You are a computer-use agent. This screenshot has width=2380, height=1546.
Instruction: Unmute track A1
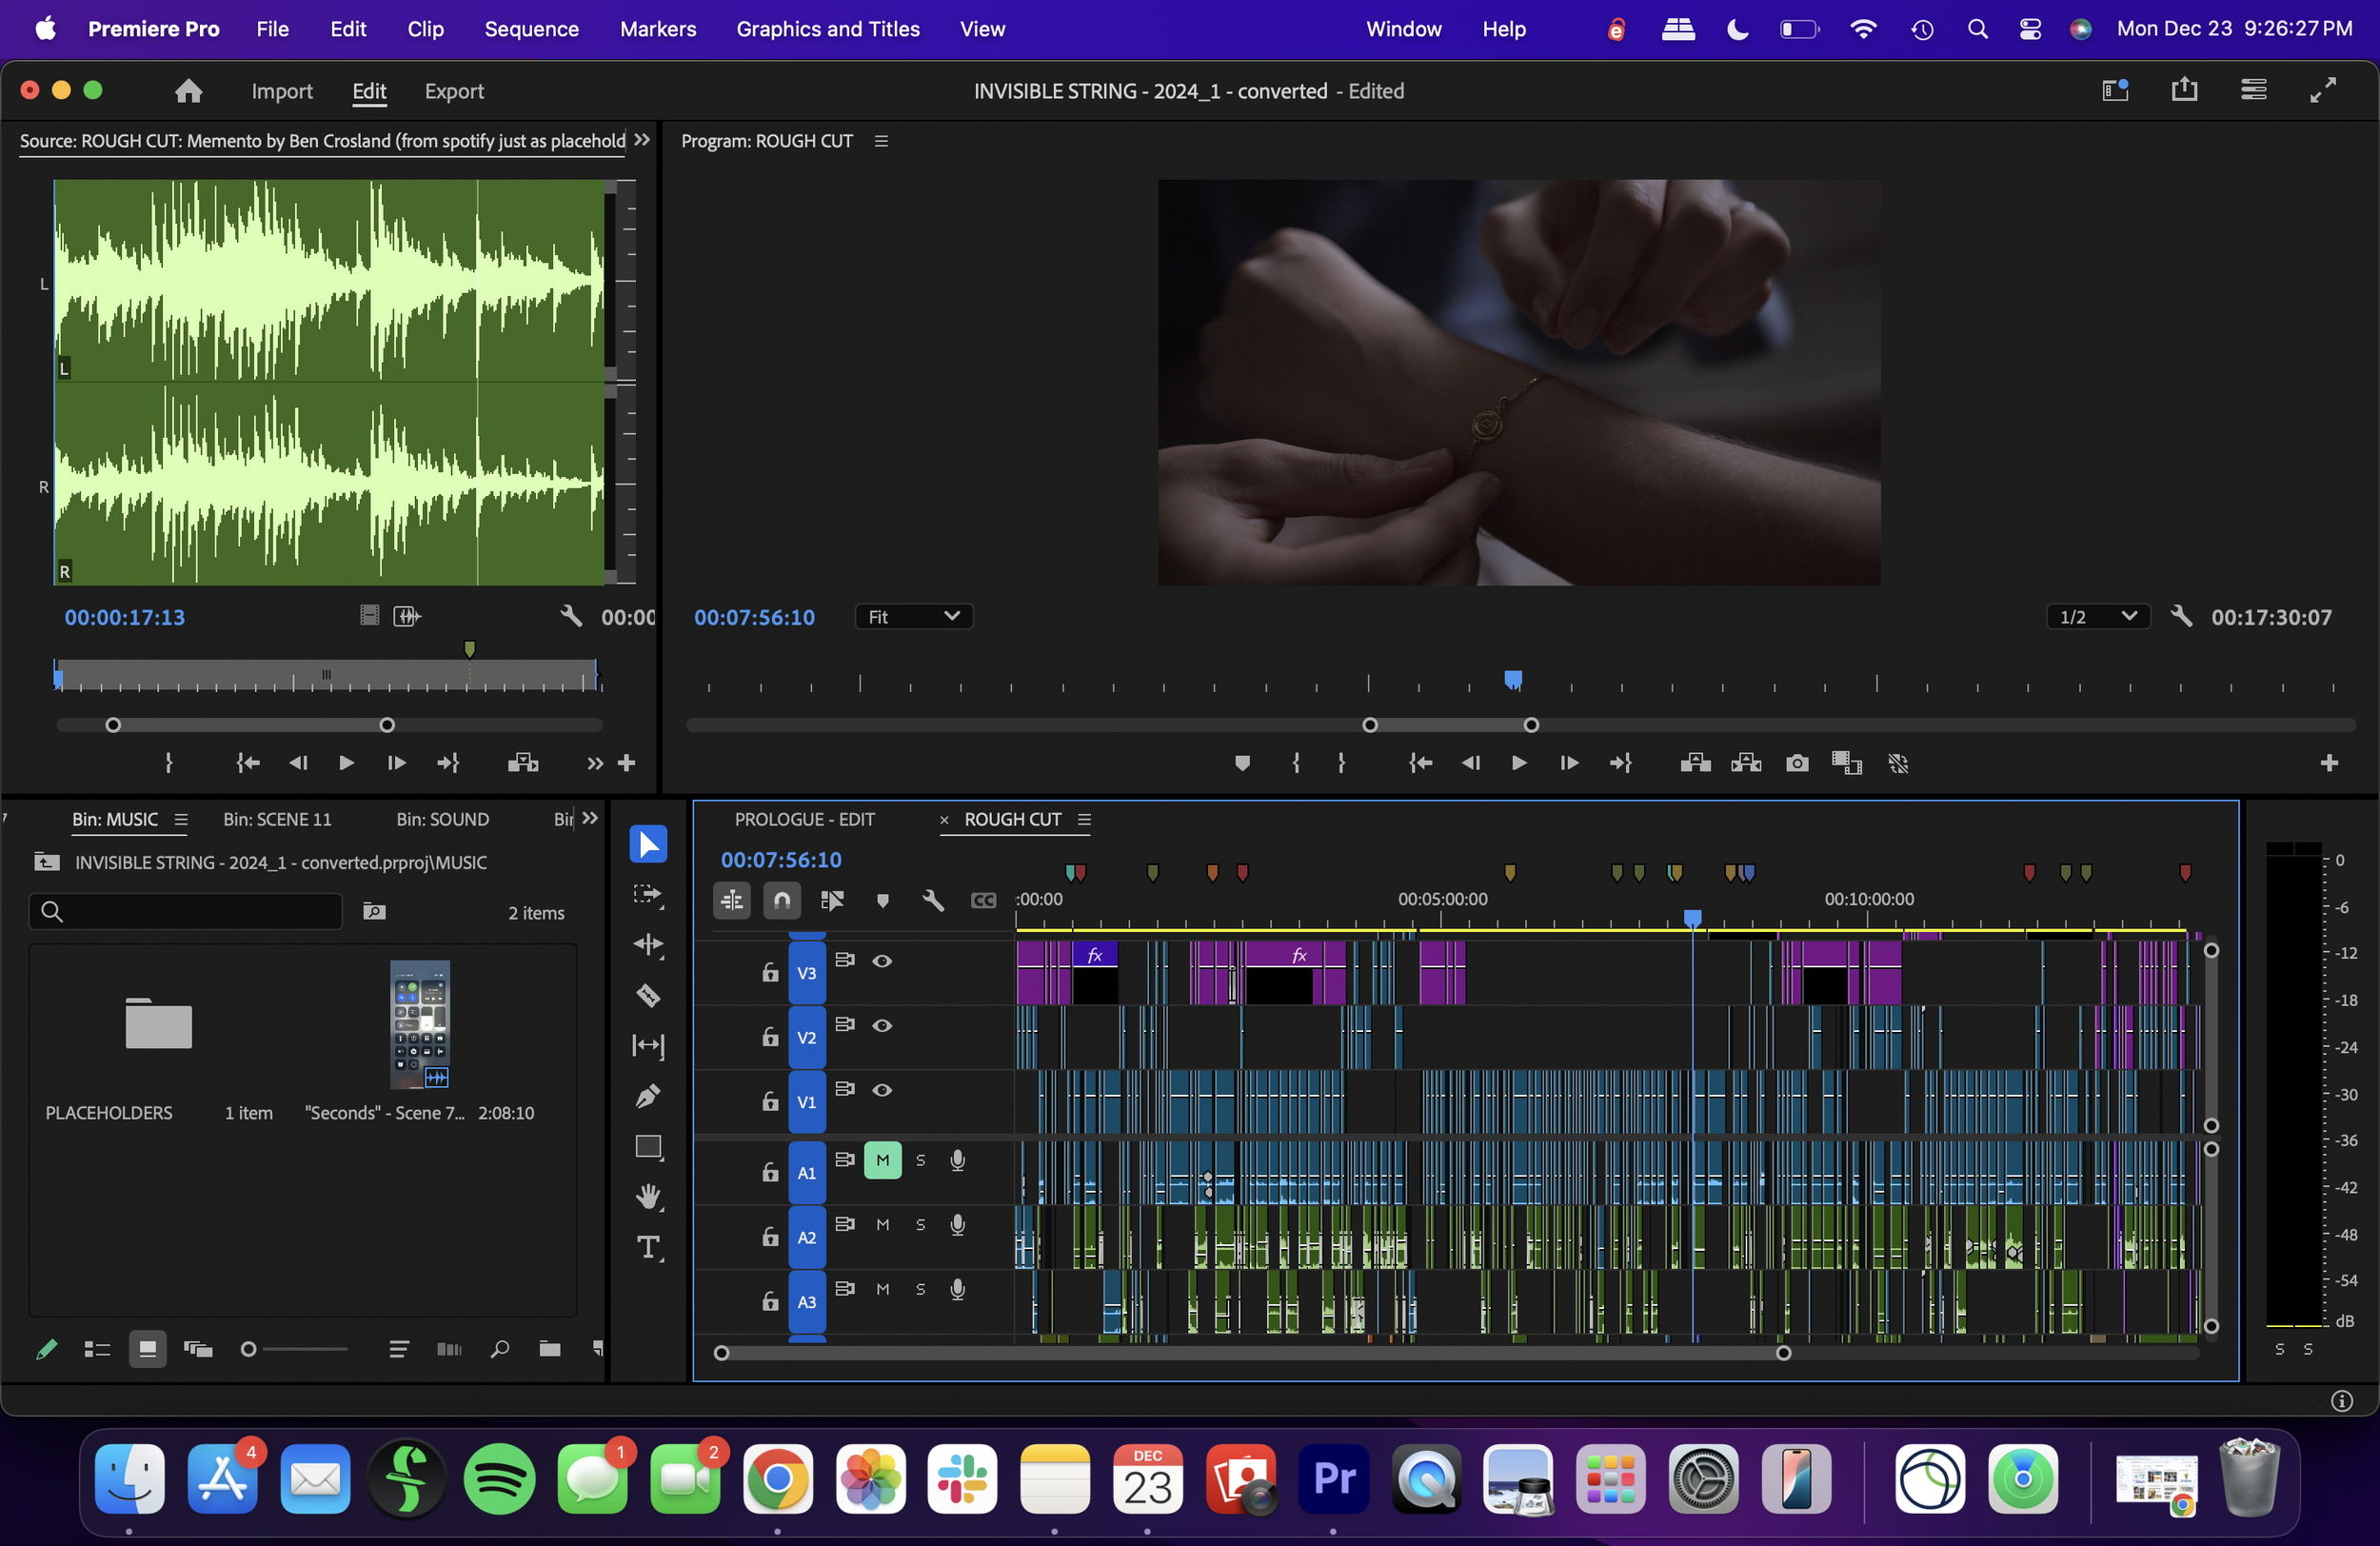tap(882, 1160)
